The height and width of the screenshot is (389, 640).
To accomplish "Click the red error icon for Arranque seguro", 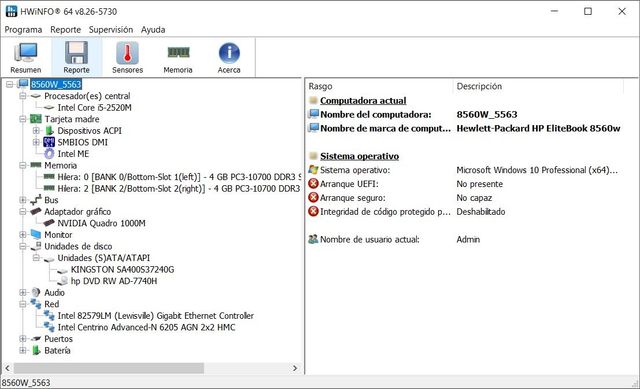I will [313, 198].
